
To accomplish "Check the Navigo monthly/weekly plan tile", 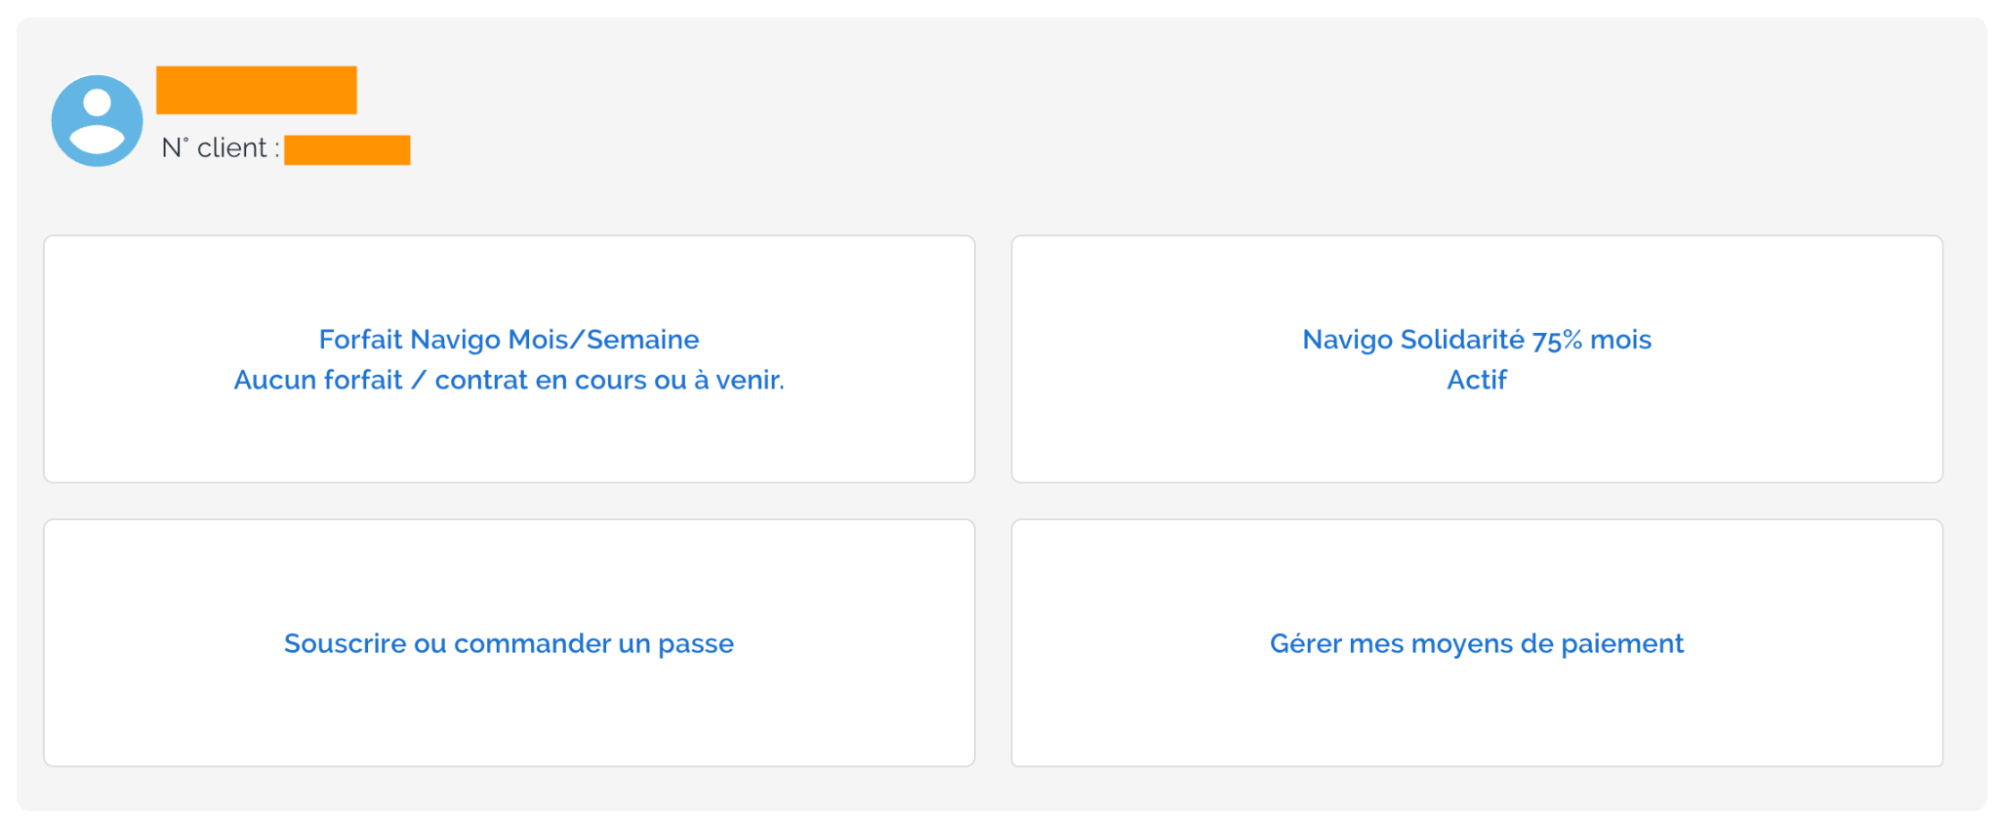I will 509,359.
